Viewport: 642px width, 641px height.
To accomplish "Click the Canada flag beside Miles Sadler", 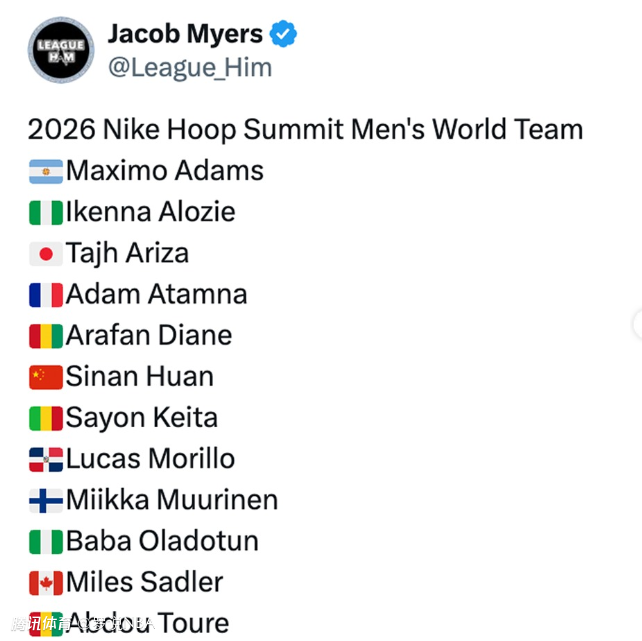I will point(46,582).
